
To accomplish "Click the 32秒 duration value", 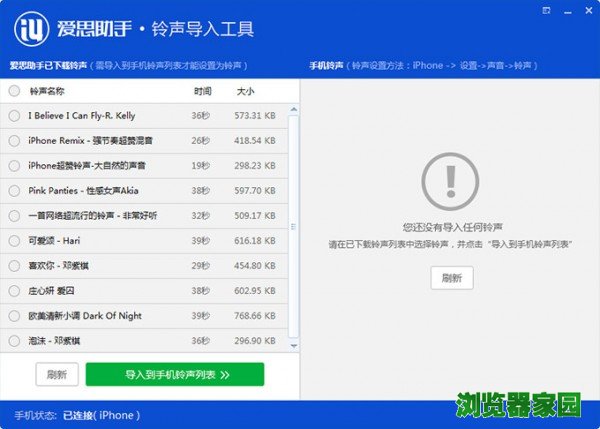I will click(x=201, y=216).
